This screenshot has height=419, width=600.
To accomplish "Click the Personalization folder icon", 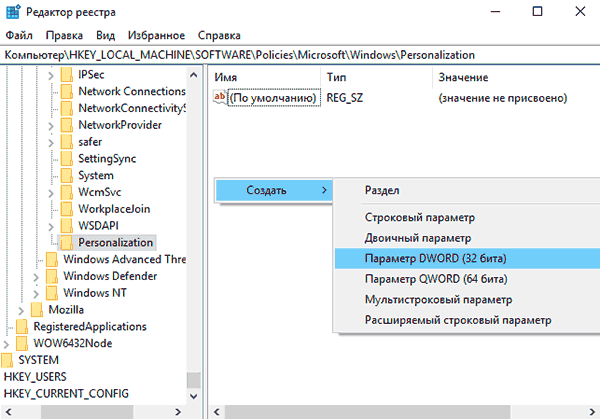I will tap(67, 243).
